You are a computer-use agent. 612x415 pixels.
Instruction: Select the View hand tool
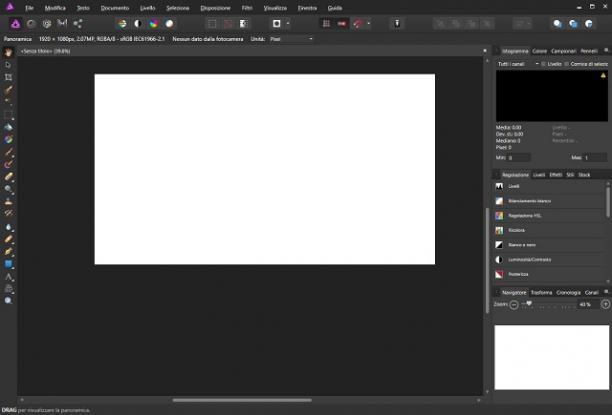8,52
